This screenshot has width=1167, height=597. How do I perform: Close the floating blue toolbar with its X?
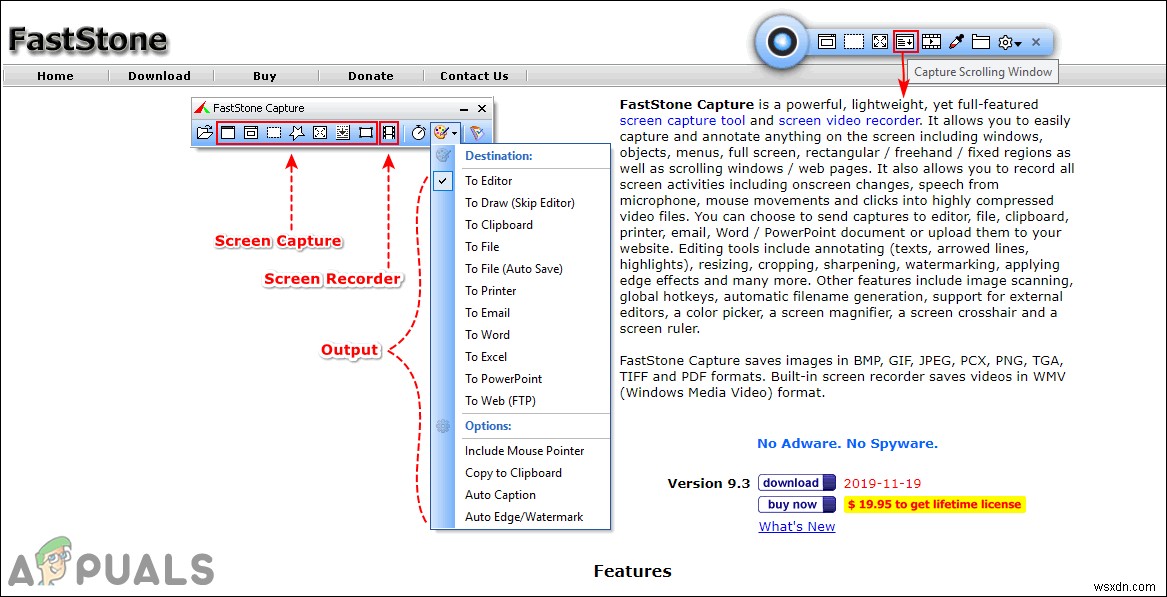[x=1035, y=42]
